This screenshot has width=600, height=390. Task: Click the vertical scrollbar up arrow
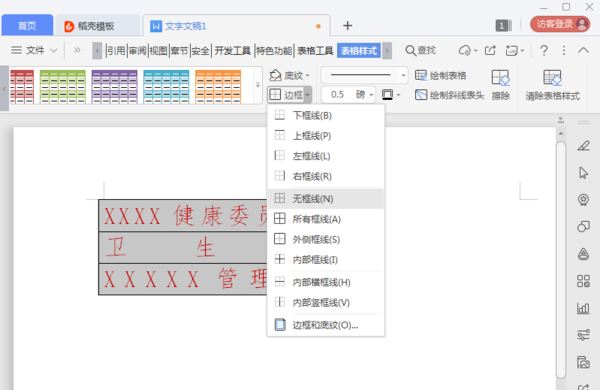click(561, 133)
